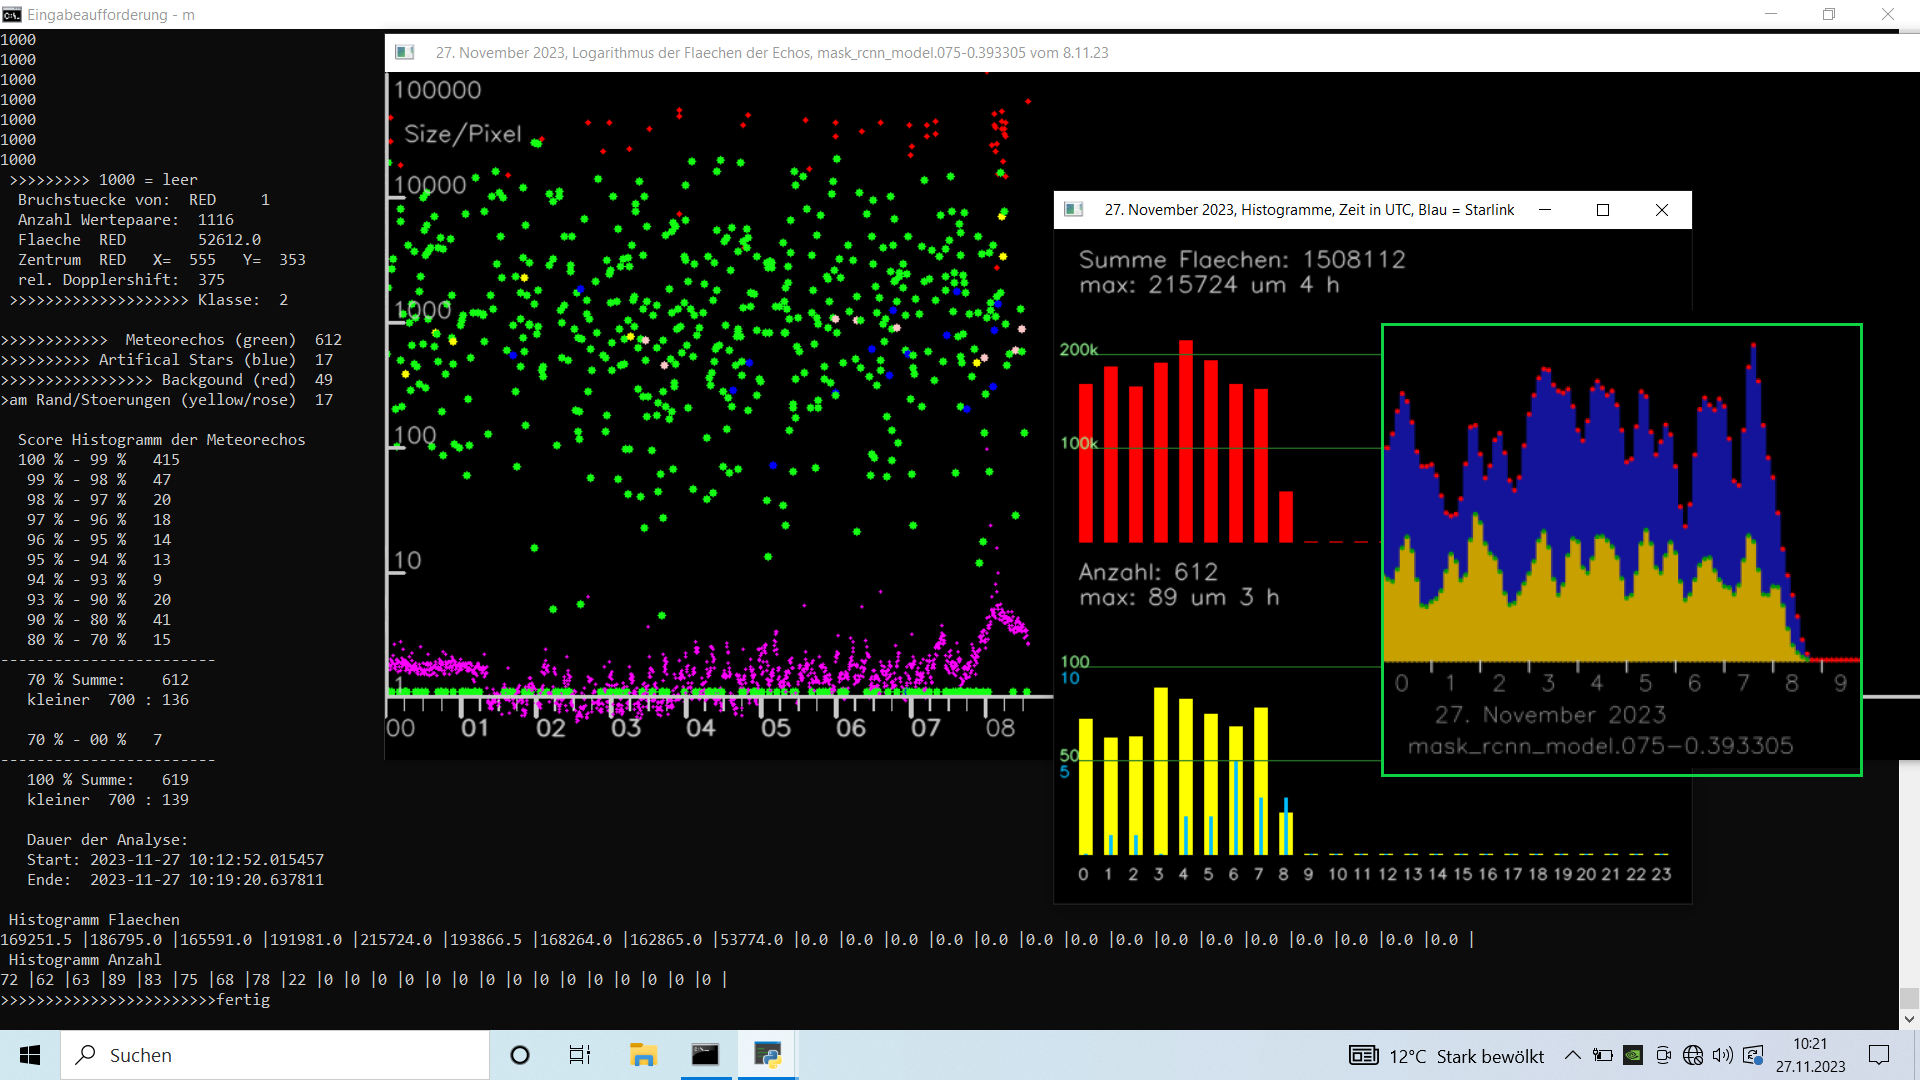The image size is (1920, 1080).
Task: Open the volume control speaker icon
Action: coord(1723,1055)
